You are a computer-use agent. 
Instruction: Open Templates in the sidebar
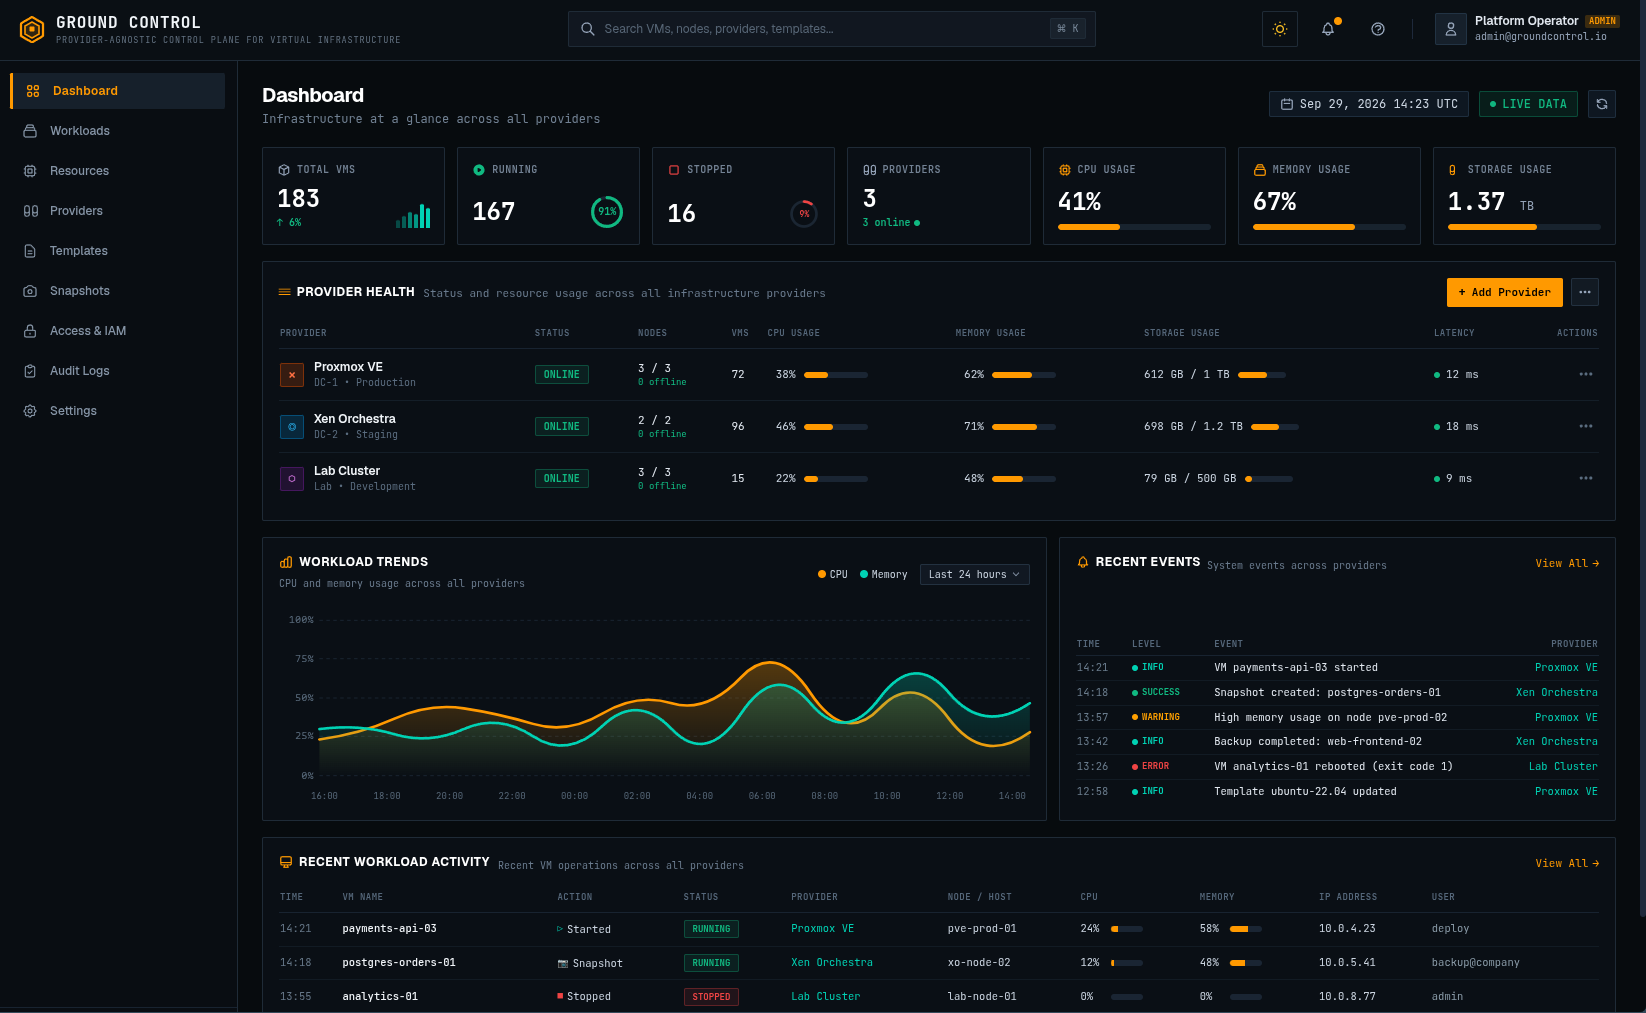click(118, 251)
